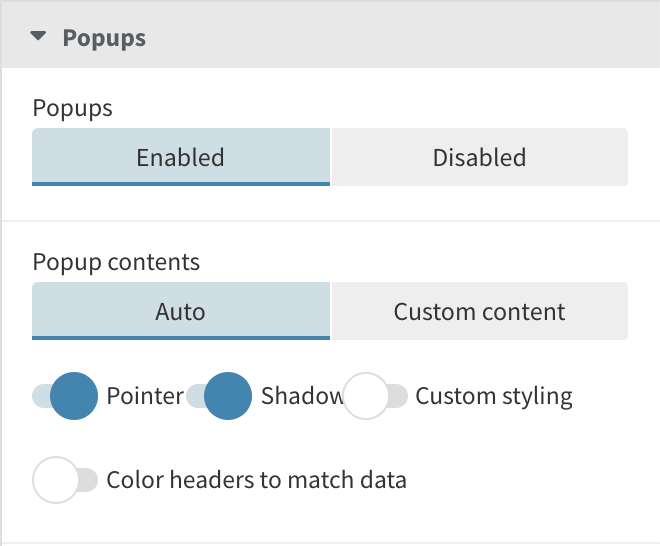The image size is (660, 546).
Task: Switch to Custom content for popups
Action: [x=479, y=311]
